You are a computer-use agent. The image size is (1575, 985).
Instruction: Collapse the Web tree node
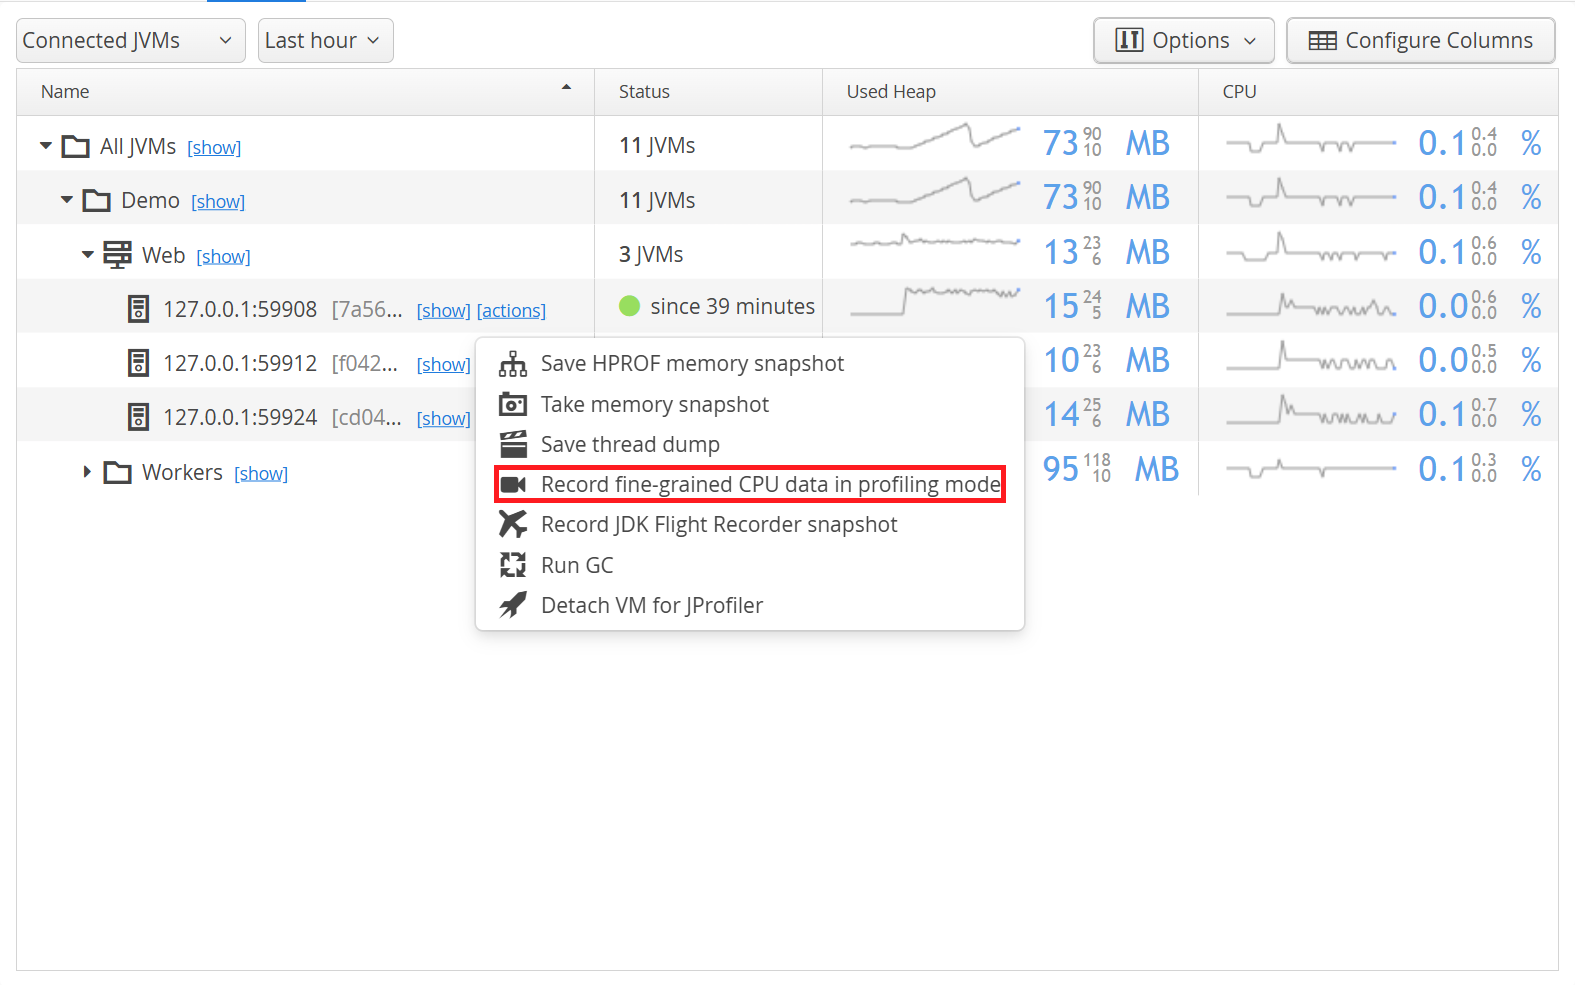88,255
